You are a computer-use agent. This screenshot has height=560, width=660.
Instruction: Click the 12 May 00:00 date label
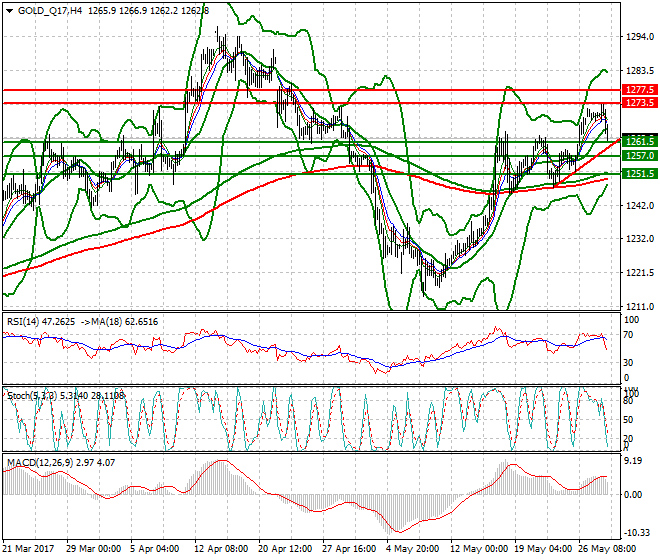pyautogui.click(x=479, y=549)
